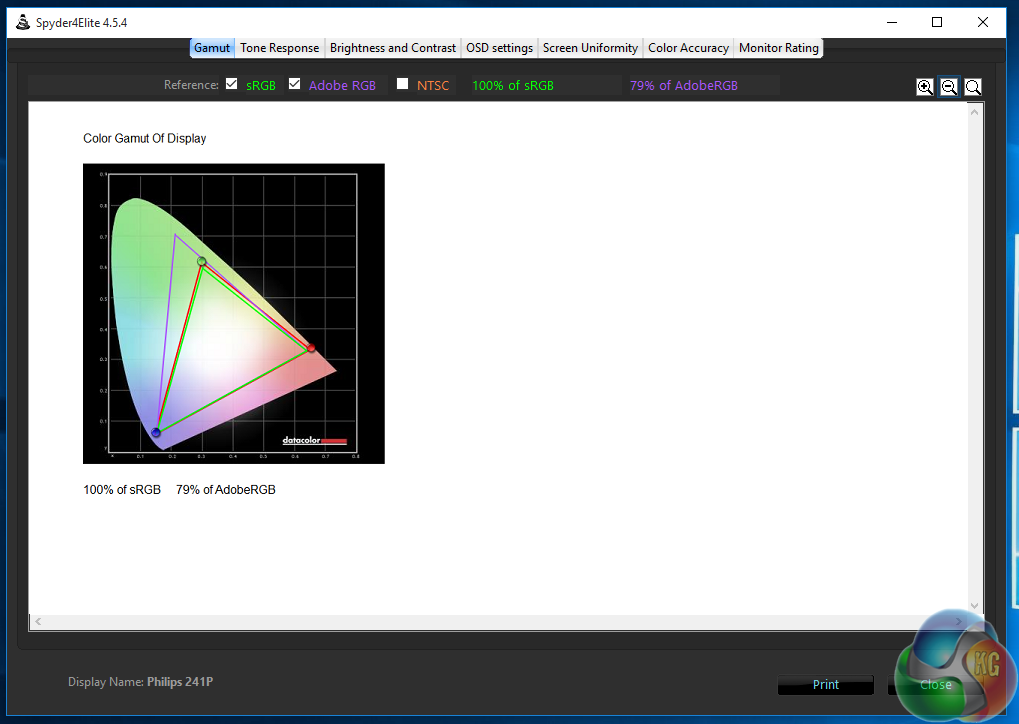Click the reset zoom magnifier icon
This screenshot has width=1019, height=724.
coord(973,87)
